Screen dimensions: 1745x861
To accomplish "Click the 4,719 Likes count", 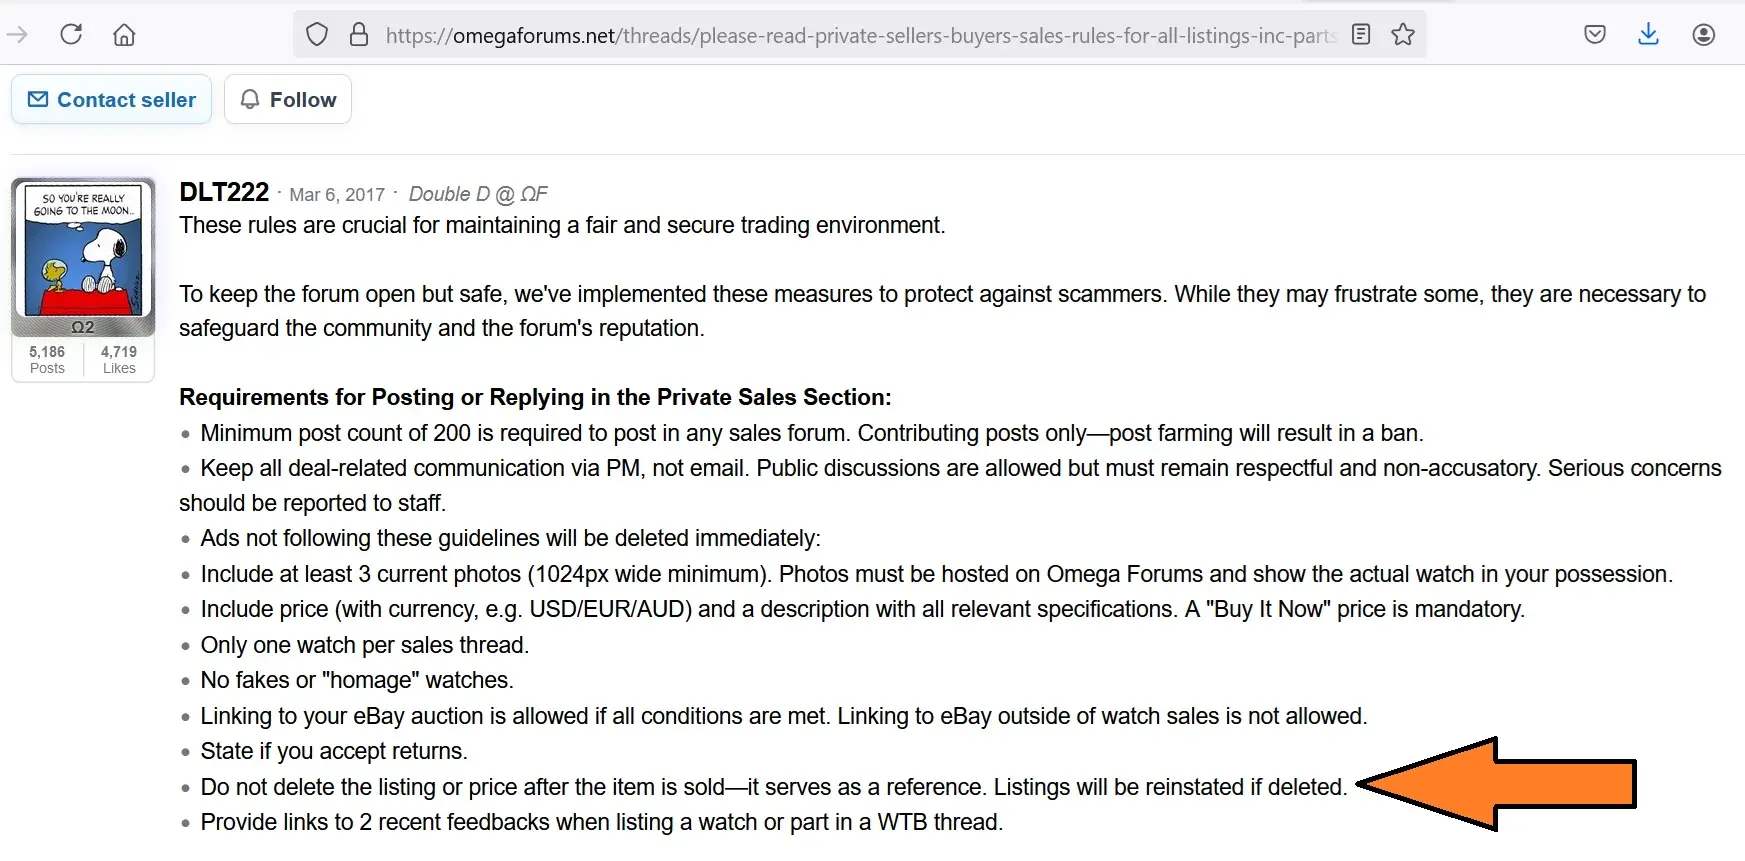I will pos(119,359).
